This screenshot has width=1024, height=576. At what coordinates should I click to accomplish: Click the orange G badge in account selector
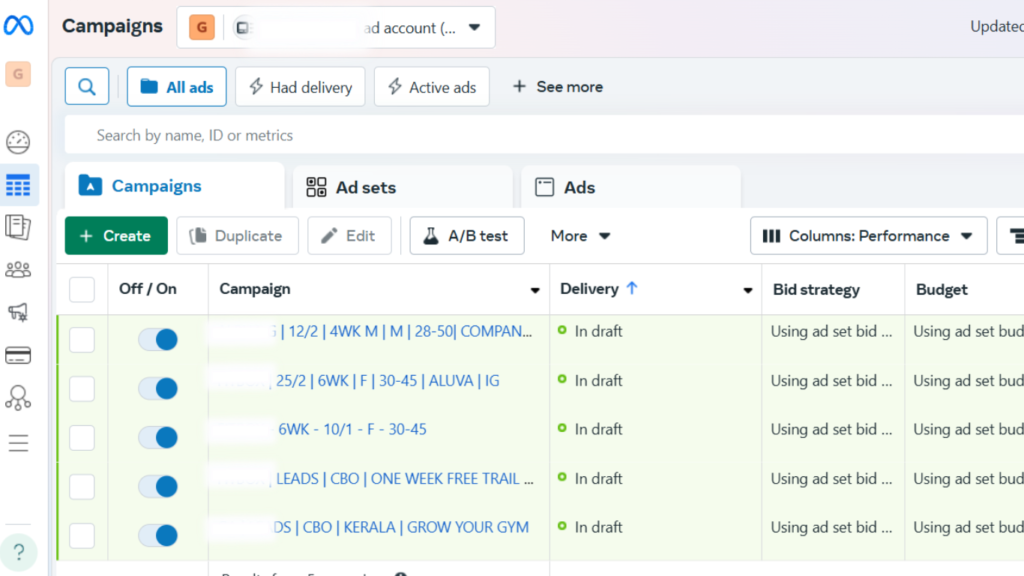point(202,27)
